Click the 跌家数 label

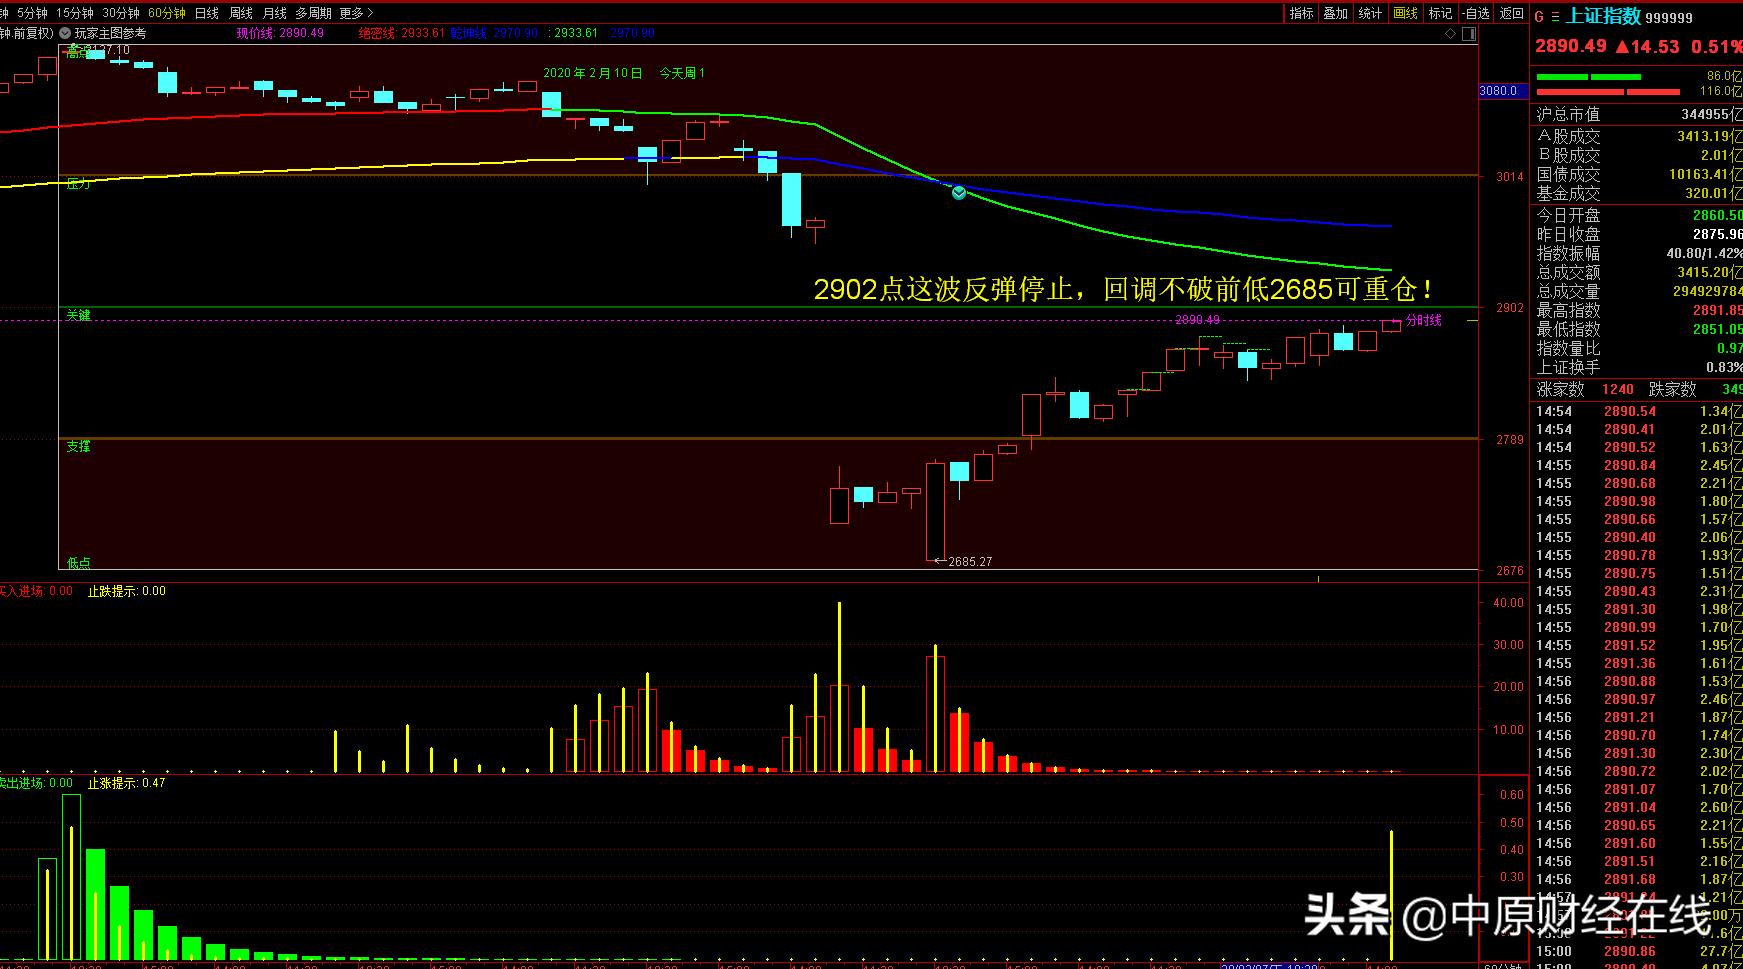pyautogui.click(x=1672, y=389)
